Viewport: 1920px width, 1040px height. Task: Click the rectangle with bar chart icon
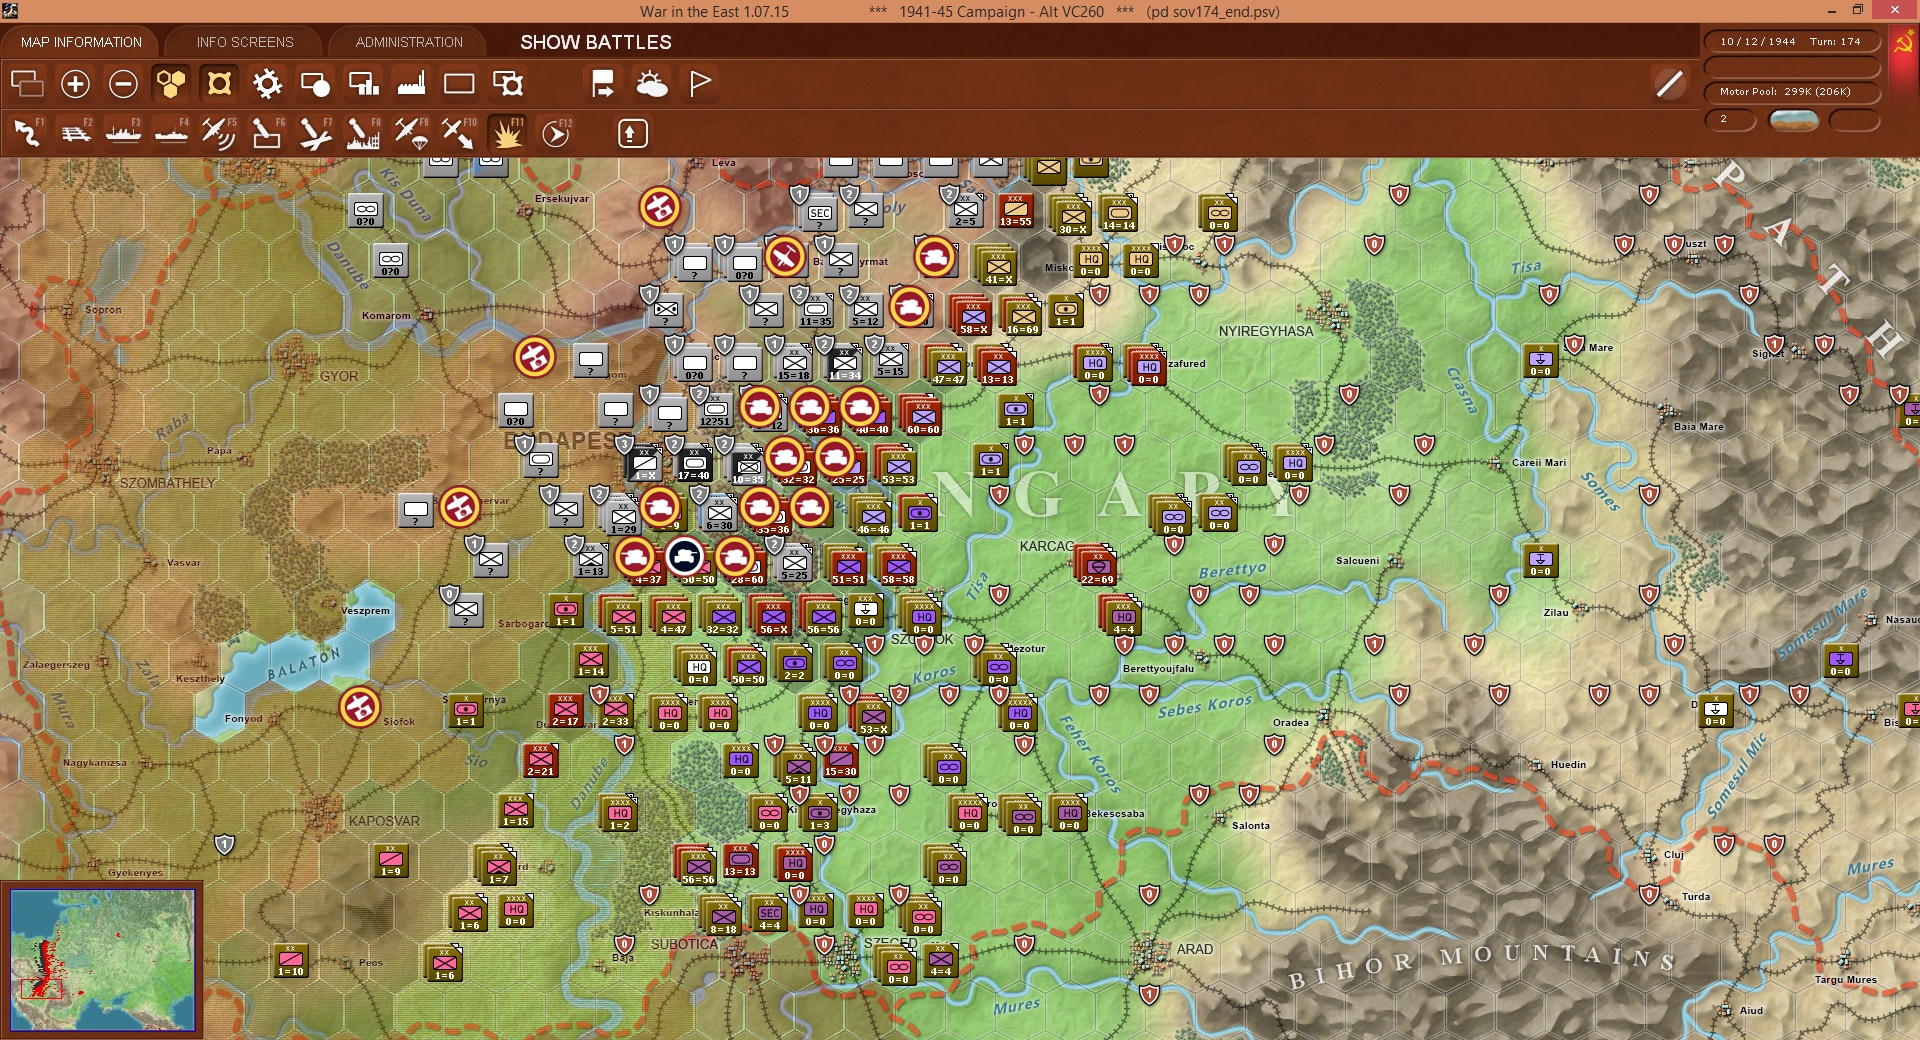(x=363, y=84)
